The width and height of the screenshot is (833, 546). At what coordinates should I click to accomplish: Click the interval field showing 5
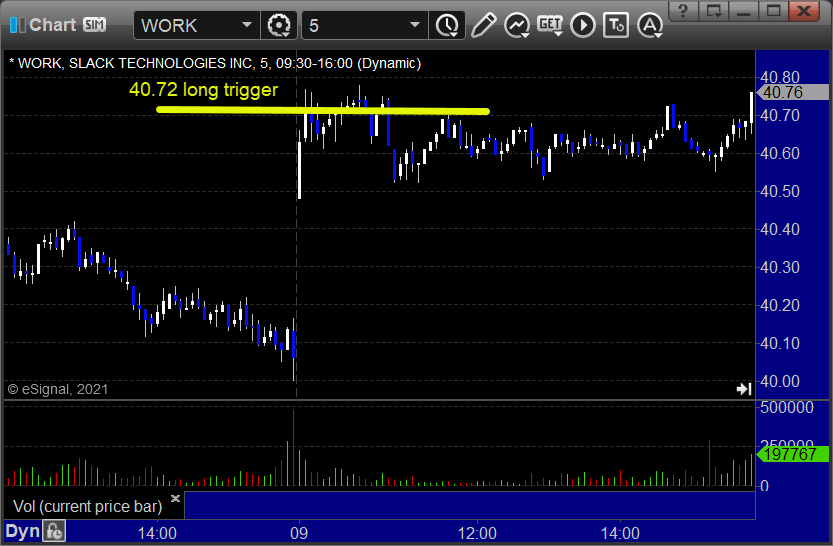tap(364, 25)
